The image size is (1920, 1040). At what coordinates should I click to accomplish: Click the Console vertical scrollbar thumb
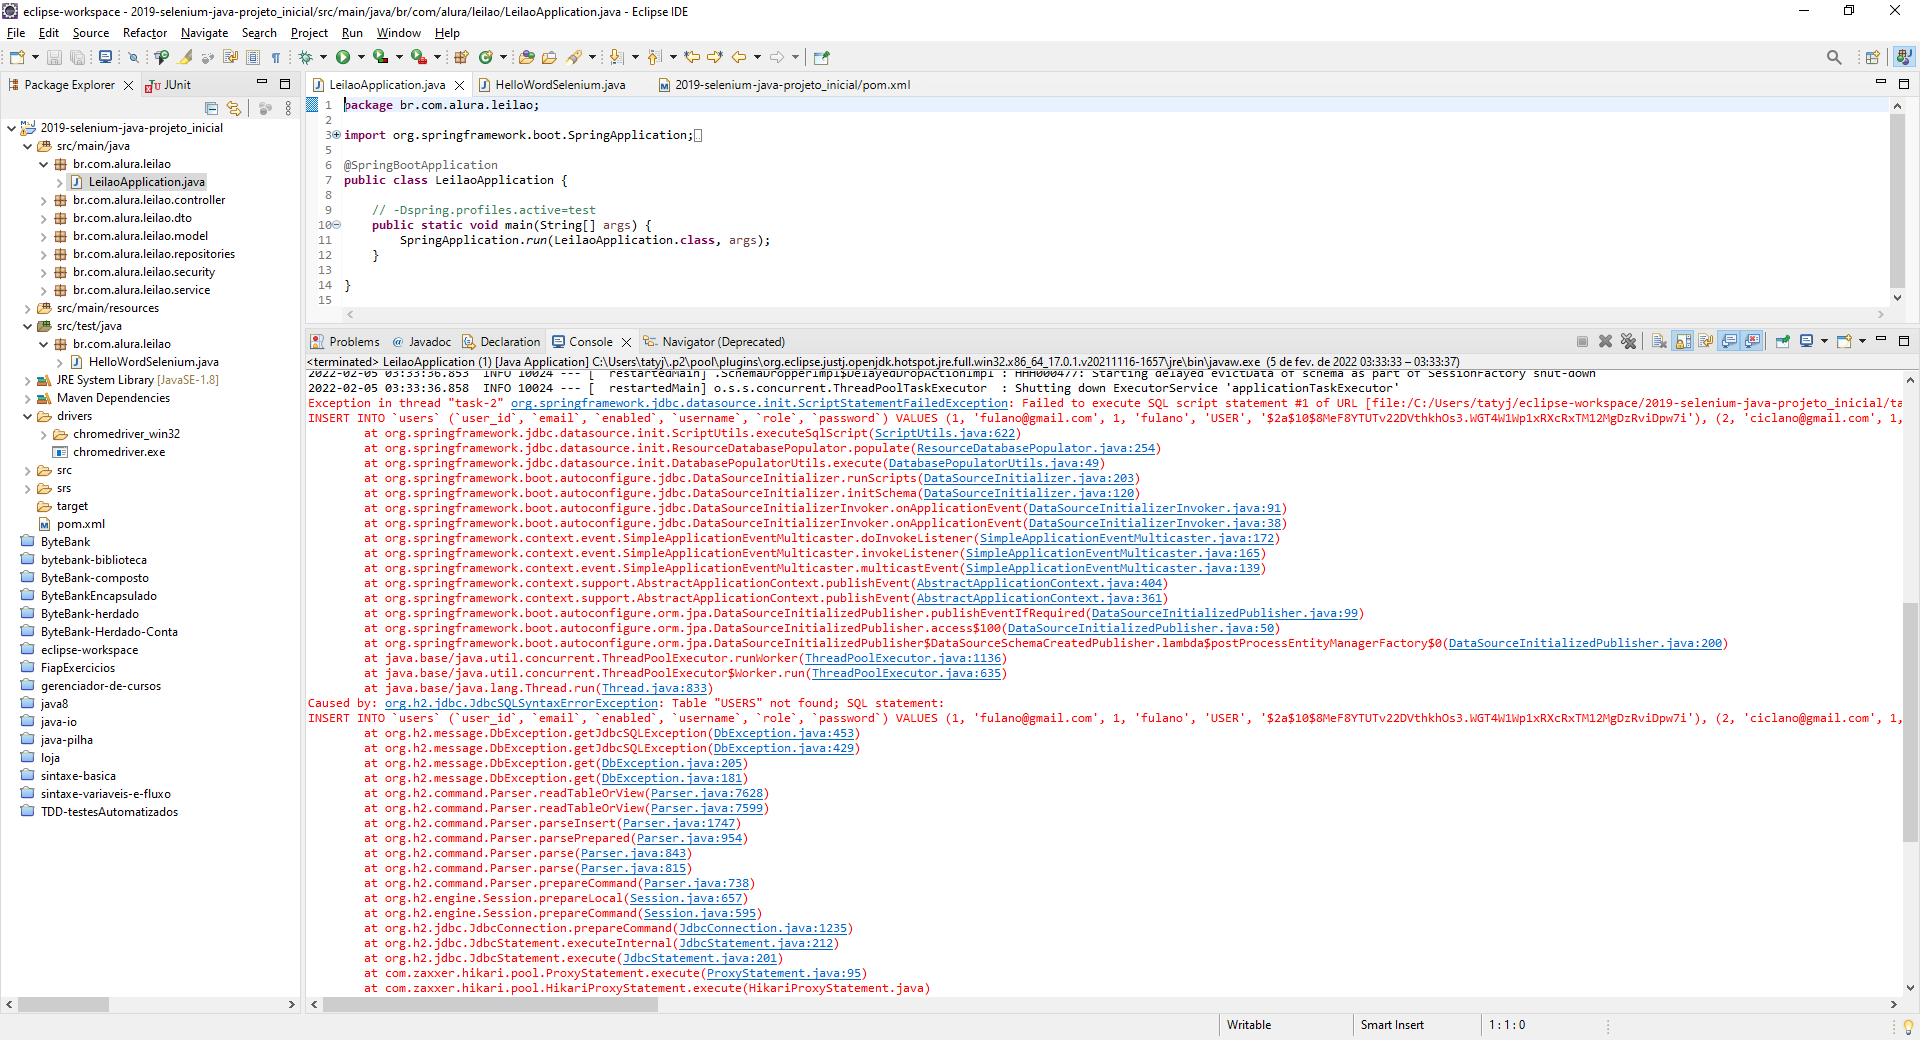tap(1910, 723)
